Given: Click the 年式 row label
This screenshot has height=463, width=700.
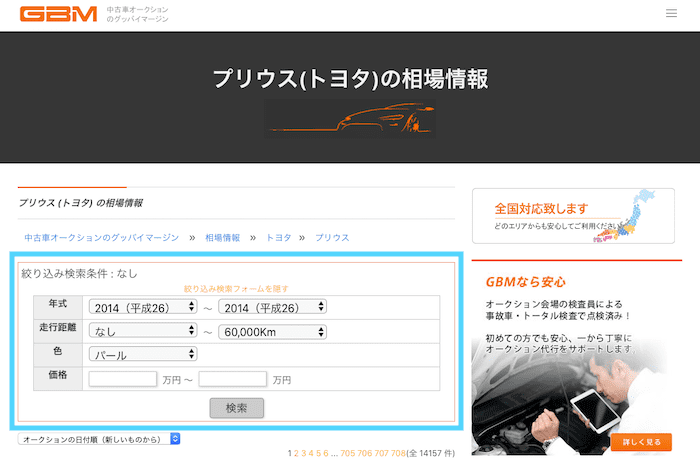Looking at the screenshot, I should (x=58, y=304).
